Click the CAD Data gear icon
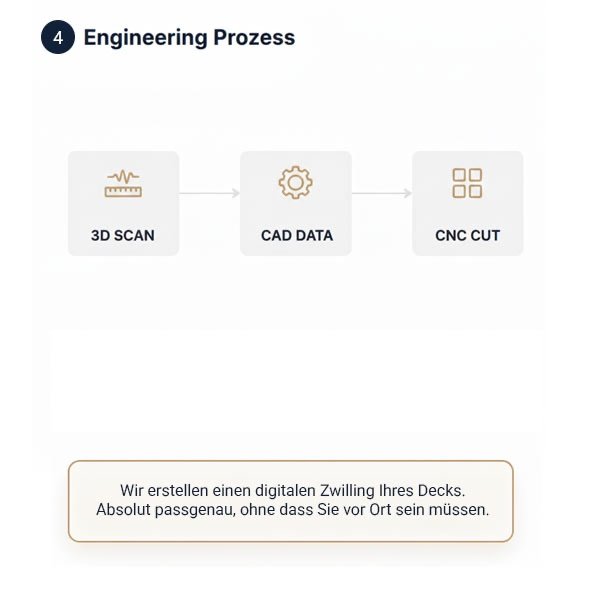600x600 pixels. pos(295,183)
